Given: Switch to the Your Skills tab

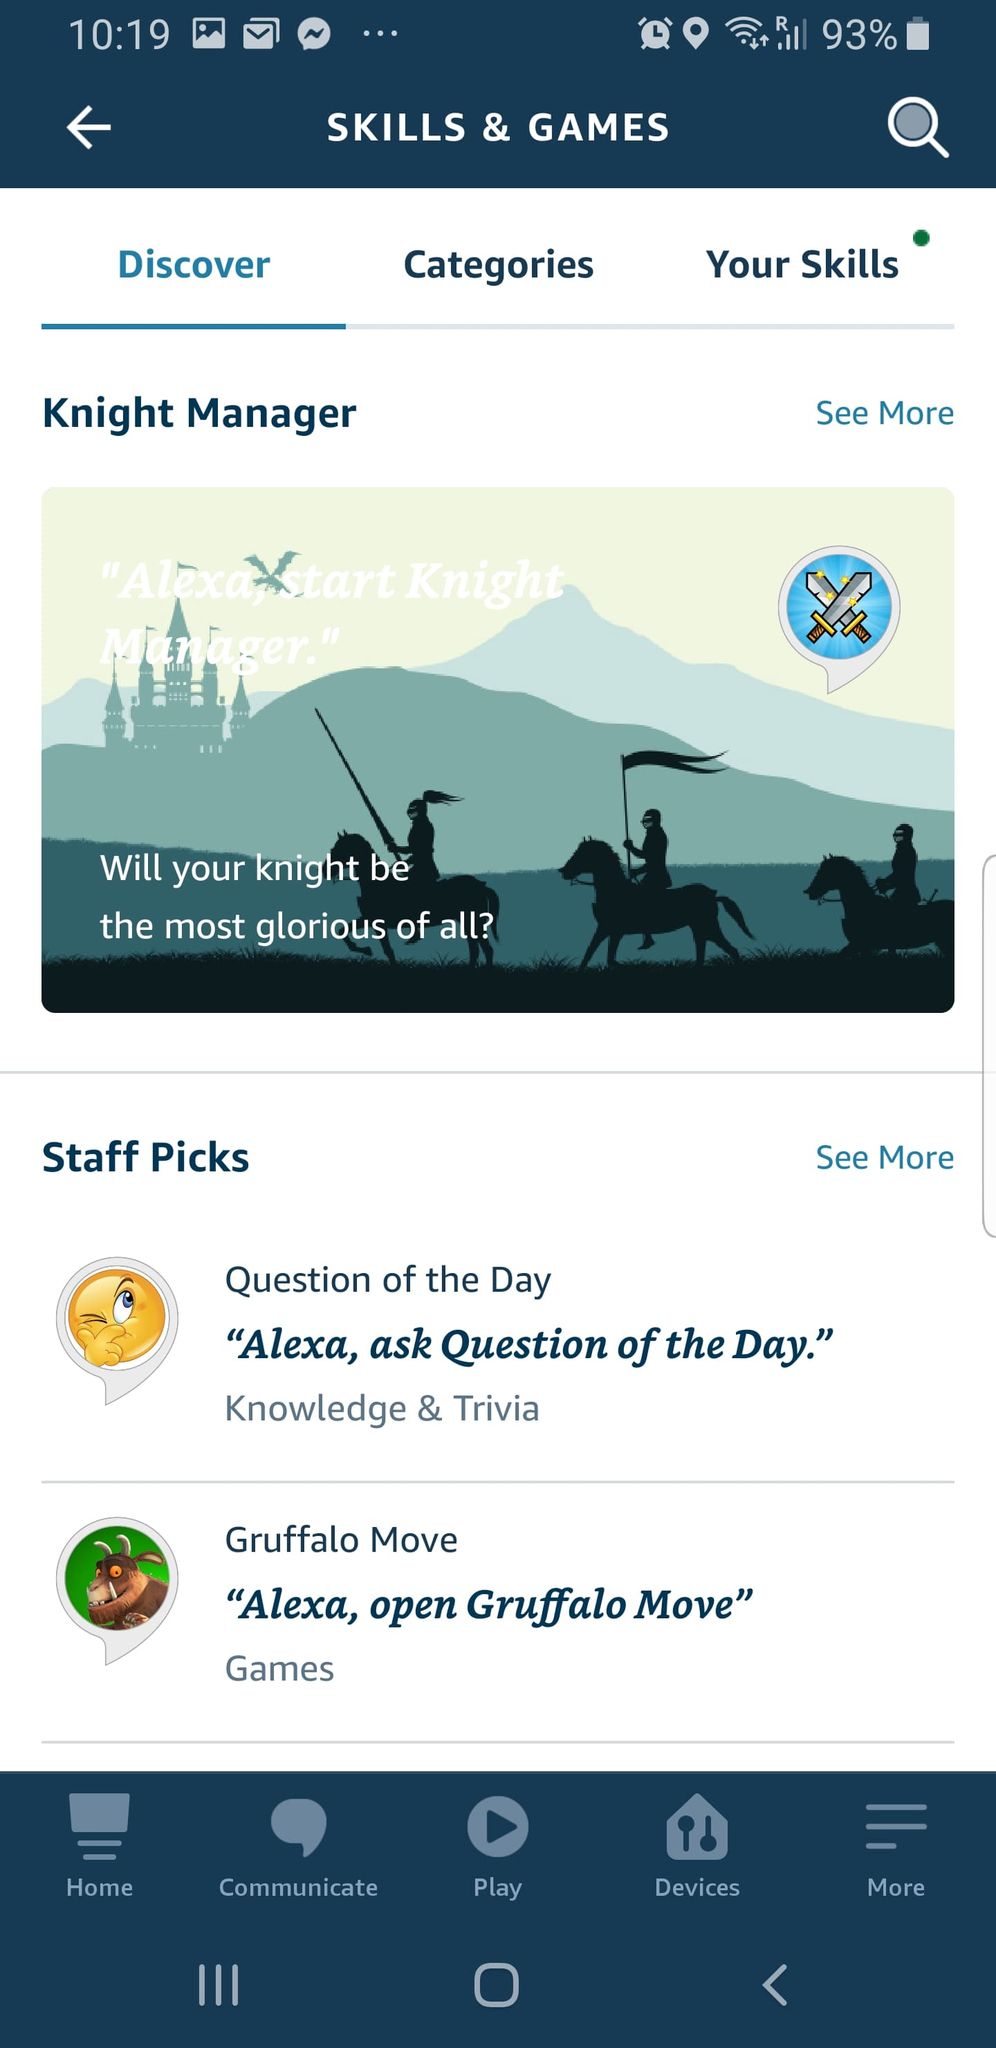Looking at the screenshot, I should click(x=802, y=265).
